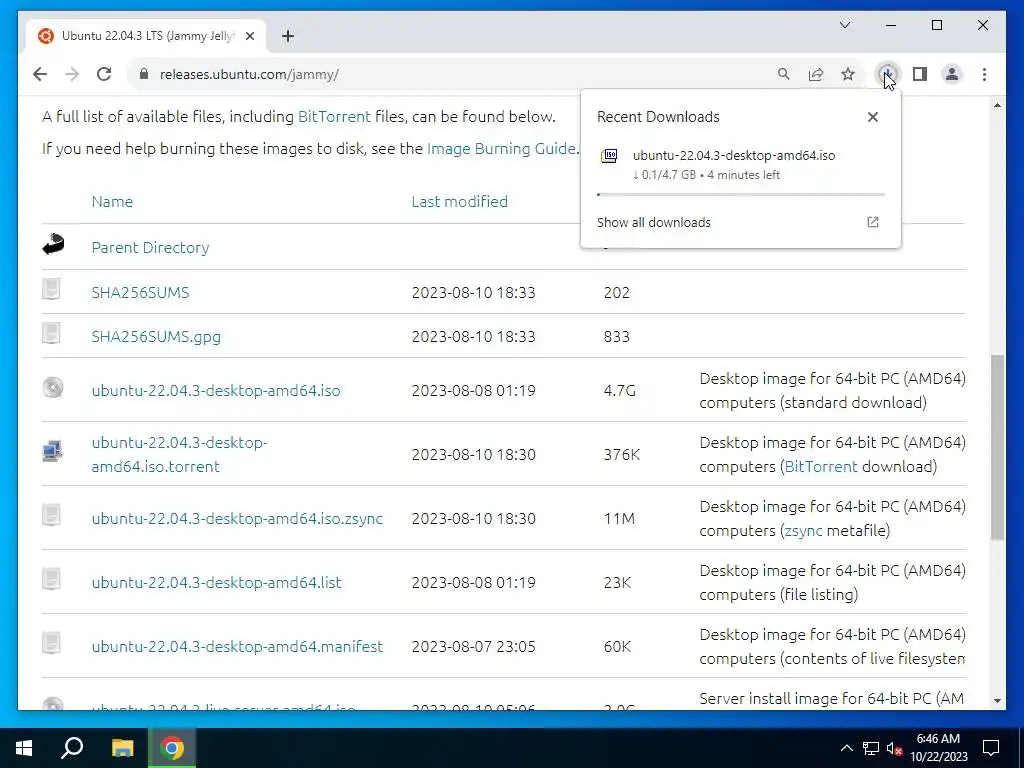Viewport: 1024px width, 768px height.
Task: Open downloads page via external link icon
Action: point(872,222)
